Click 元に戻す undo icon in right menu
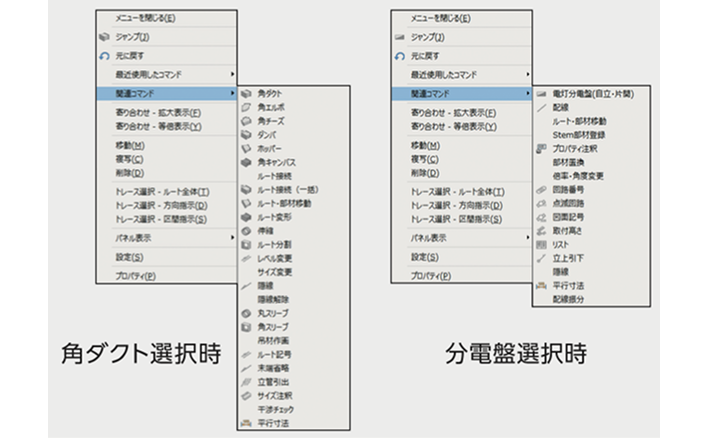This screenshot has height=438, width=708. point(400,56)
